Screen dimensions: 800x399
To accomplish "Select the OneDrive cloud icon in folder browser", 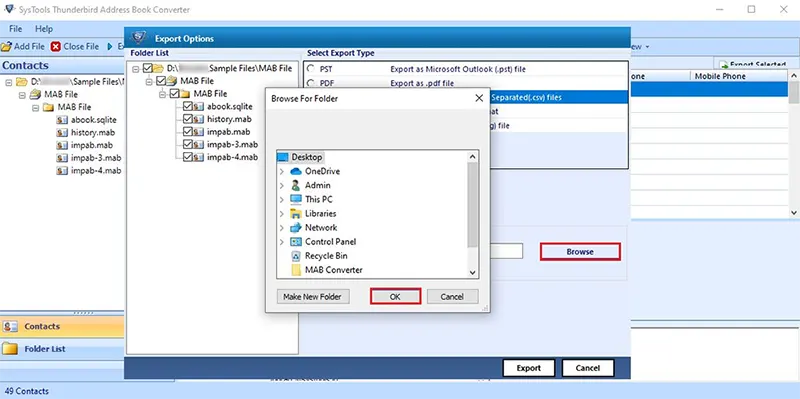I will (x=296, y=171).
